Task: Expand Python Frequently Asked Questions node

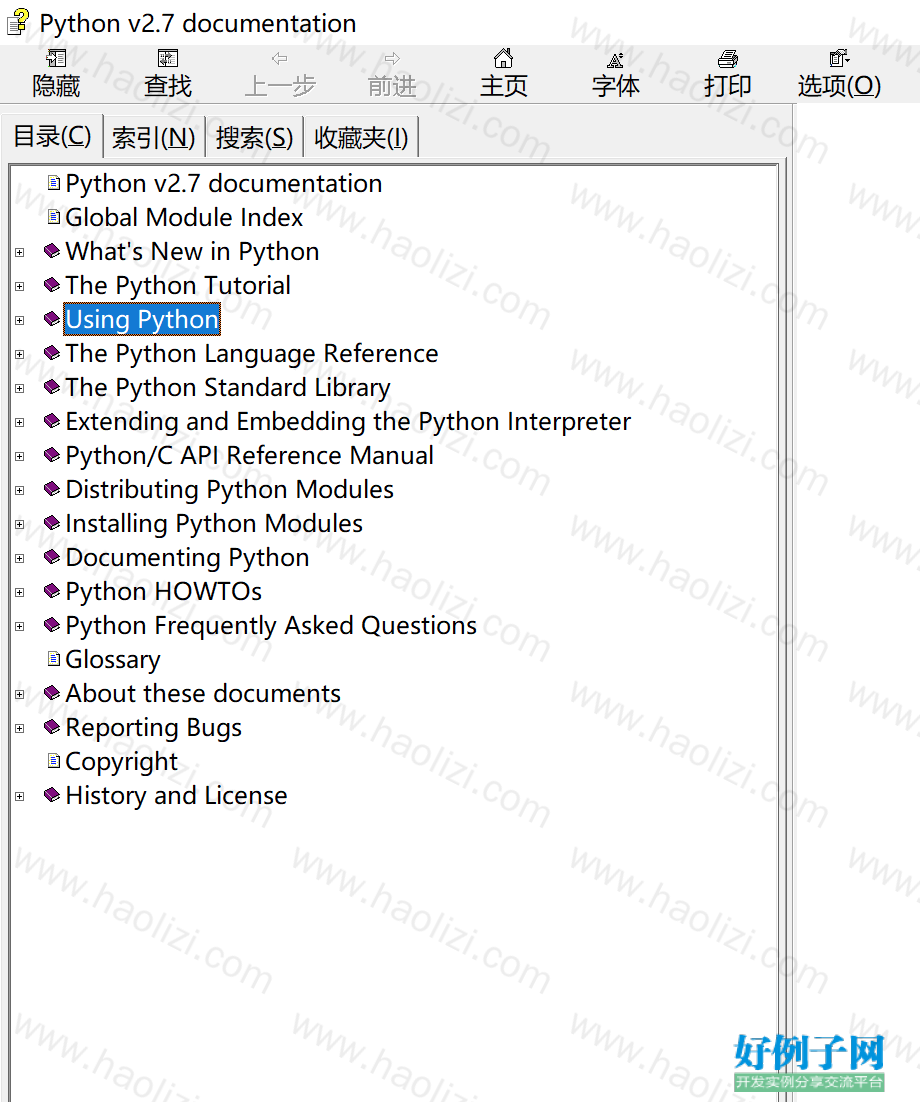Action: tap(20, 626)
